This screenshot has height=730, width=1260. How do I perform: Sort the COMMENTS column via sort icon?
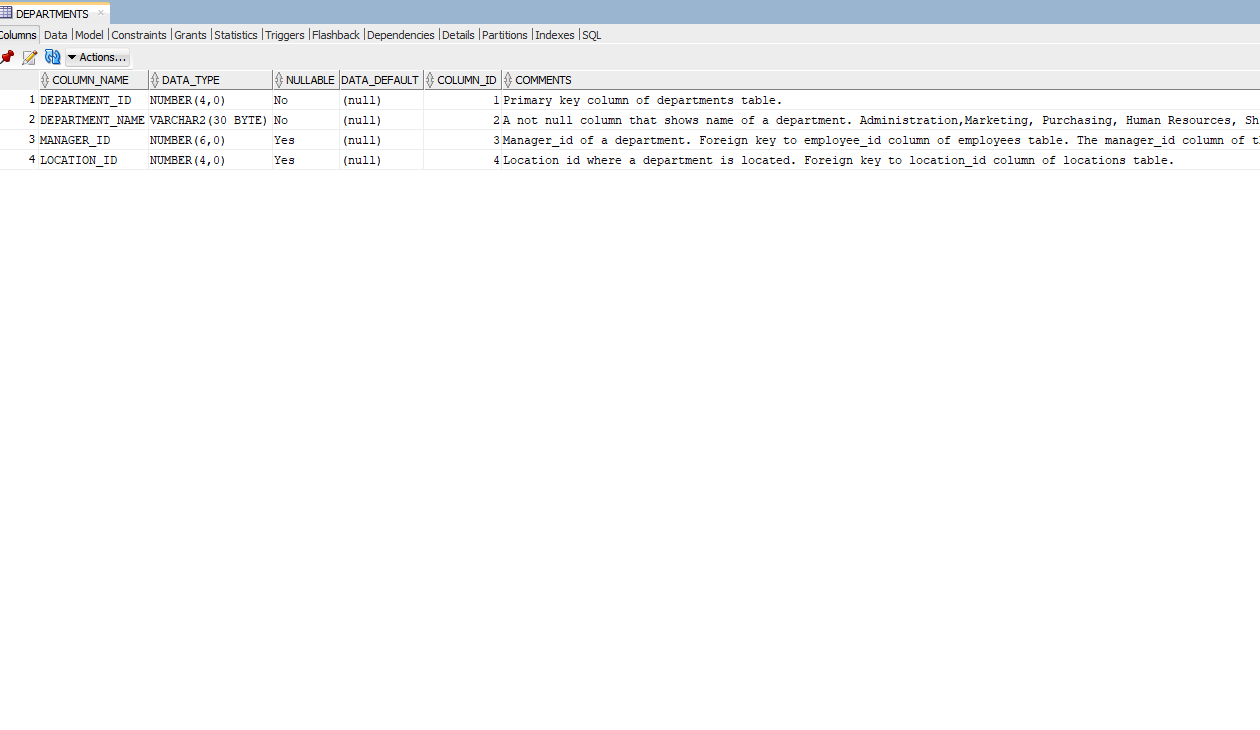tap(508, 79)
